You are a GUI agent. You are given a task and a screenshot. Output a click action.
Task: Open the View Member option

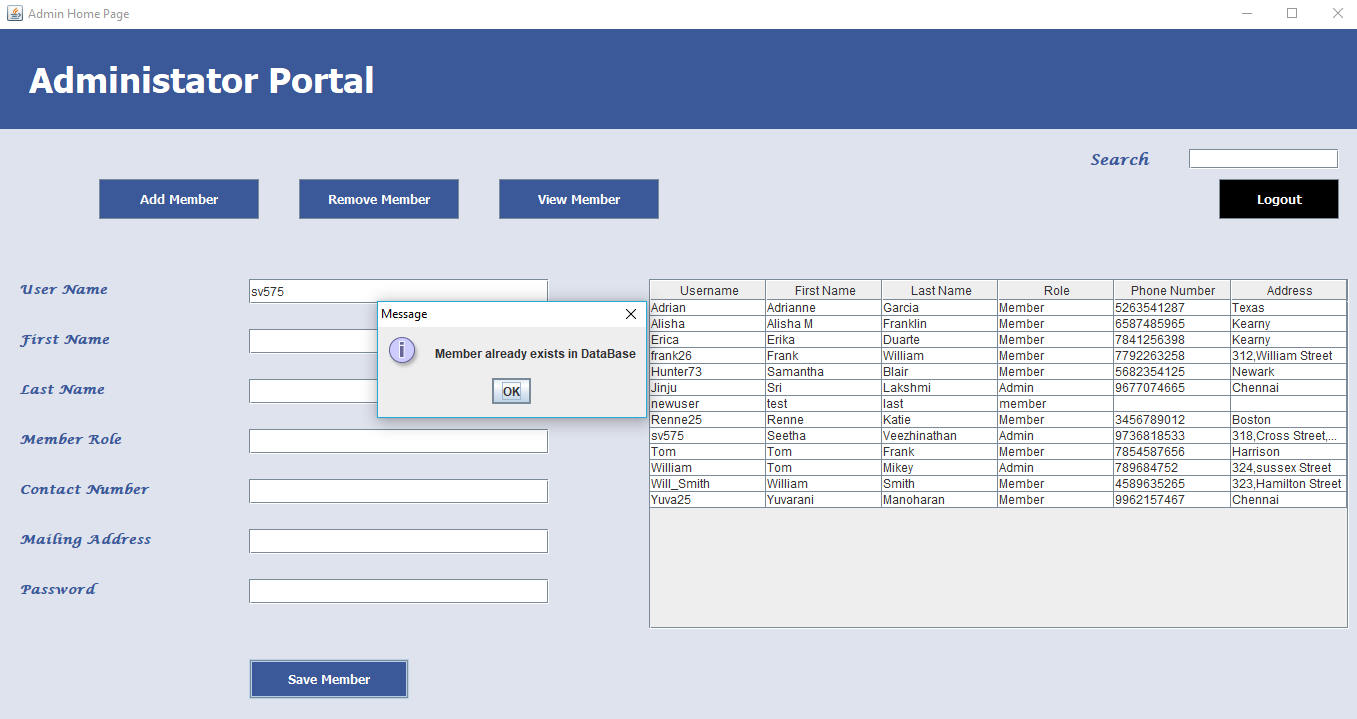coord(578,199)
